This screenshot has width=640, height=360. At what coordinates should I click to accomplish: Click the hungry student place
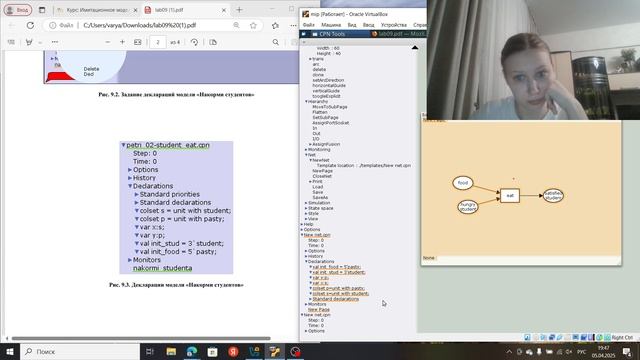pos(468,207)
